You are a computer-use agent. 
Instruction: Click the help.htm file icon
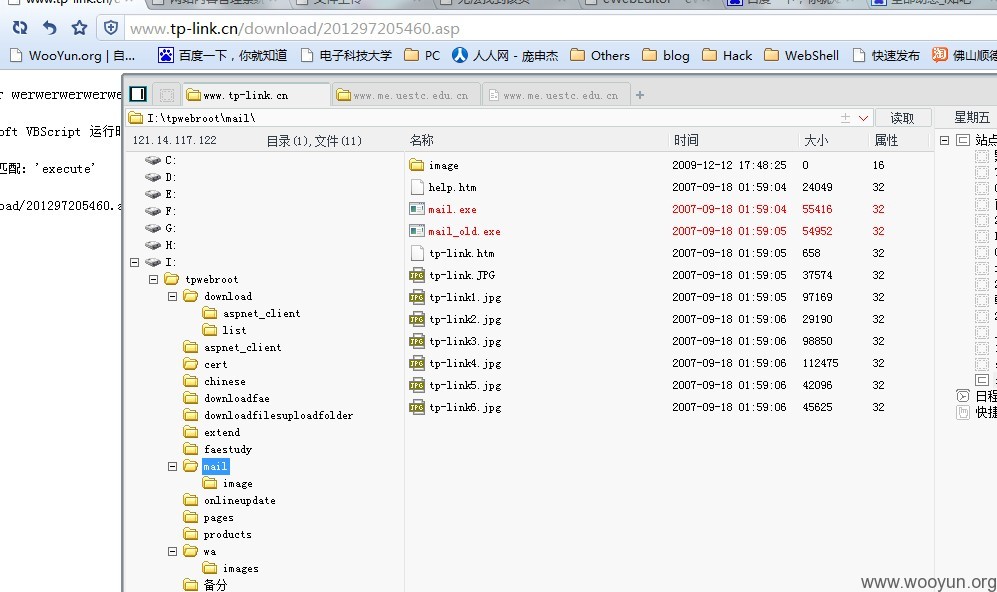(x=417, y=187)
